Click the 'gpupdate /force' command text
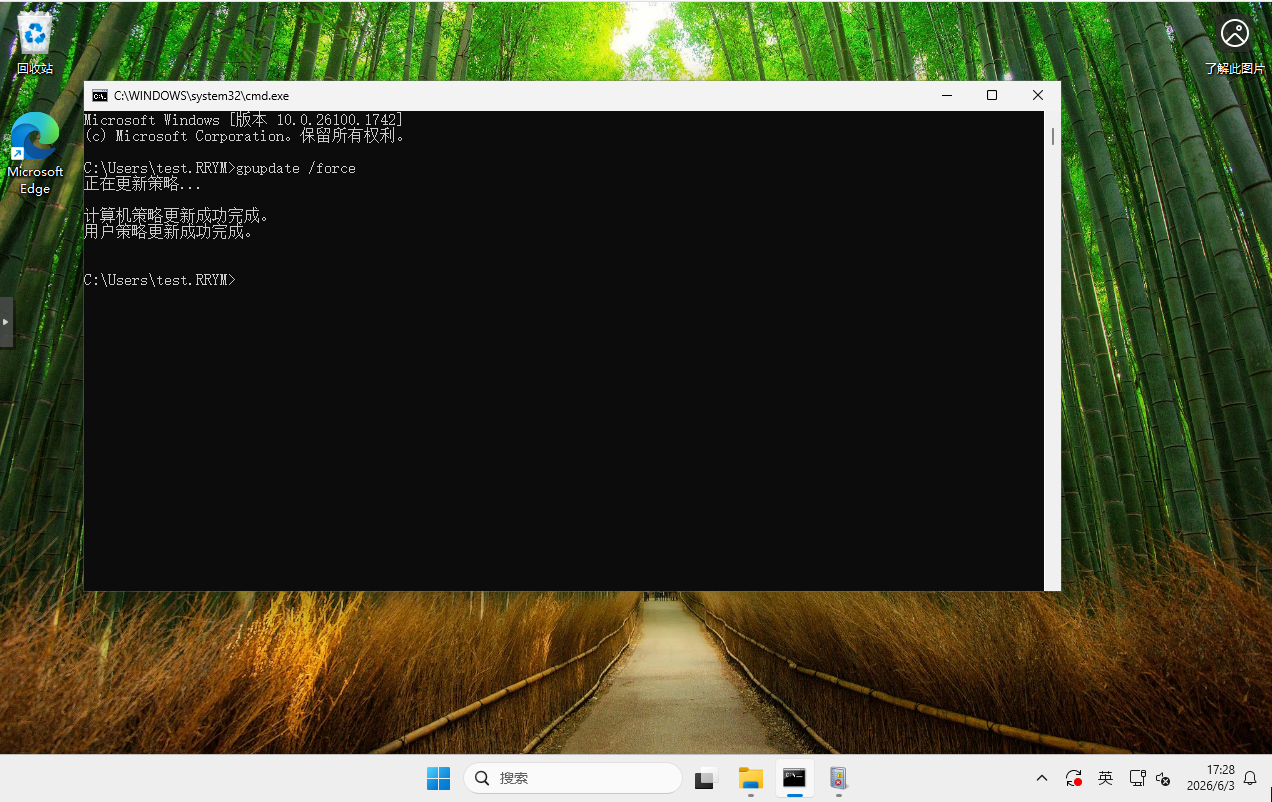 point(296,168)
